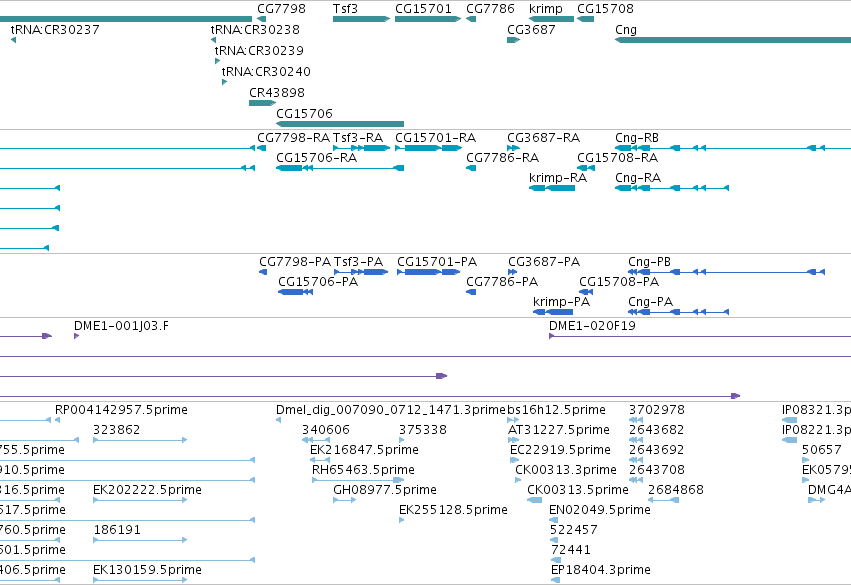Select the Tsf3 gene bar
Screen dimensions: 851x585
[x=361, y=19]
